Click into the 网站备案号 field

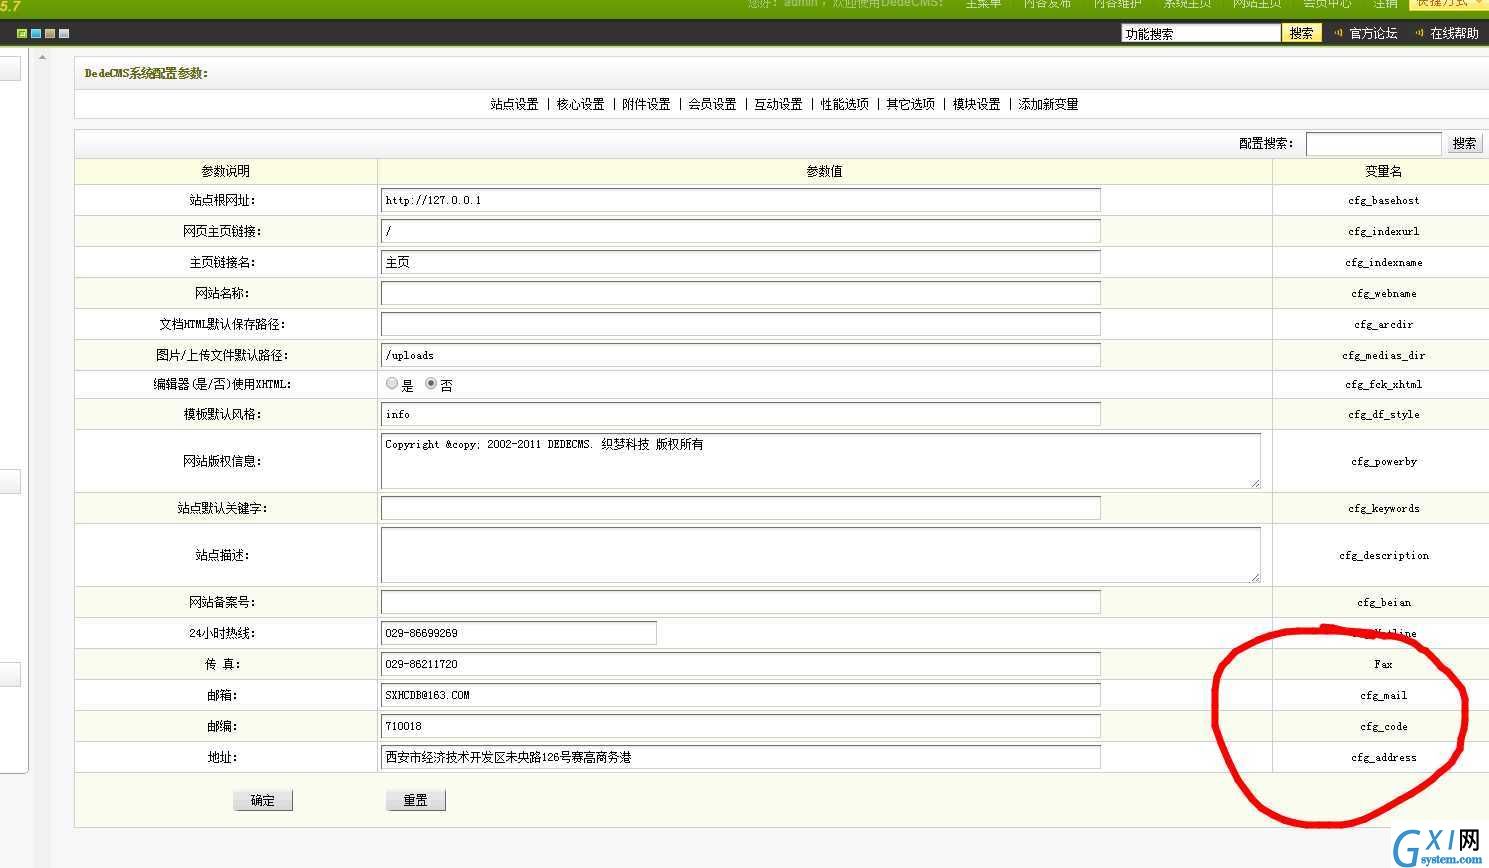click(740, 602)
